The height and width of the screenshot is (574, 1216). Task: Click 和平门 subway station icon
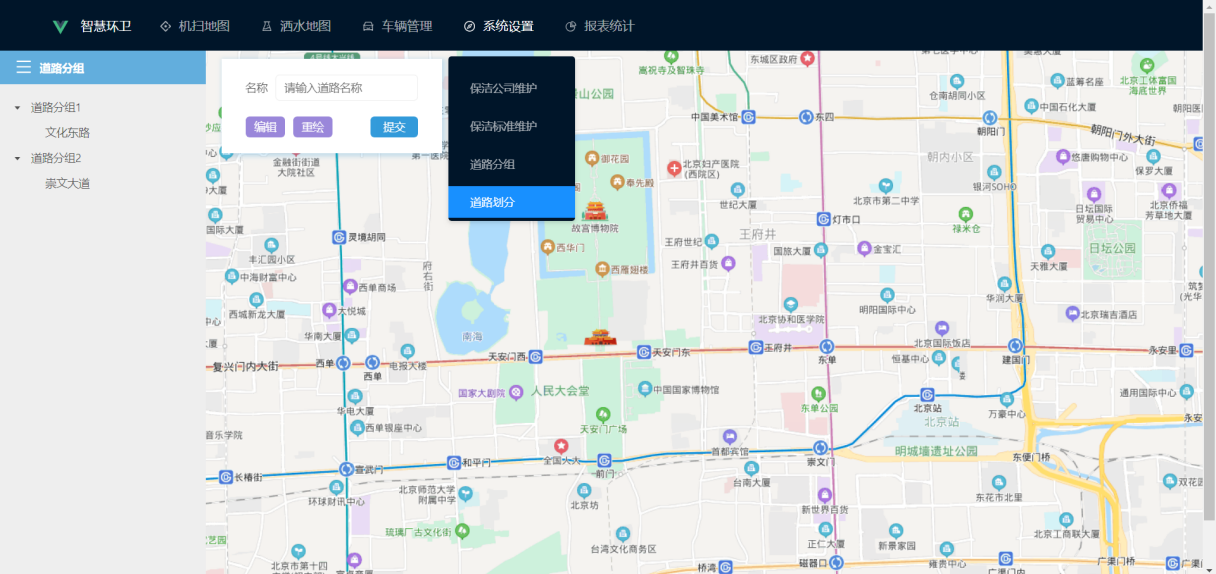click(x=454, y=462)
